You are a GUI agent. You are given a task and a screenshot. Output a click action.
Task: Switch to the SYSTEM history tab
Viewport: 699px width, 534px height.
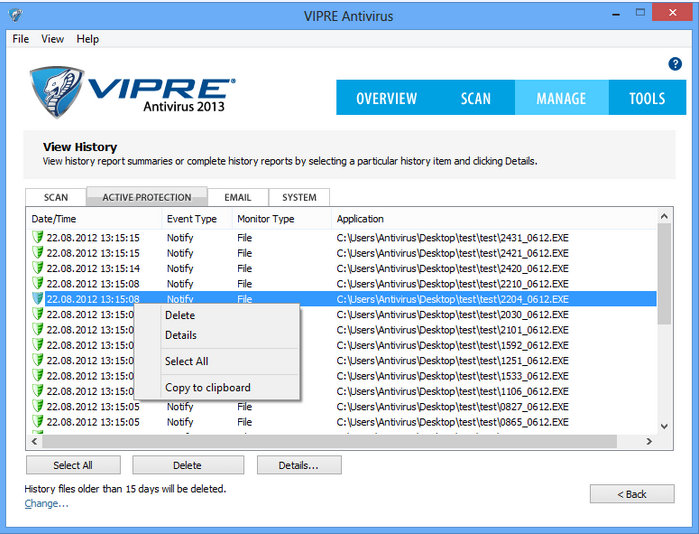299,197
